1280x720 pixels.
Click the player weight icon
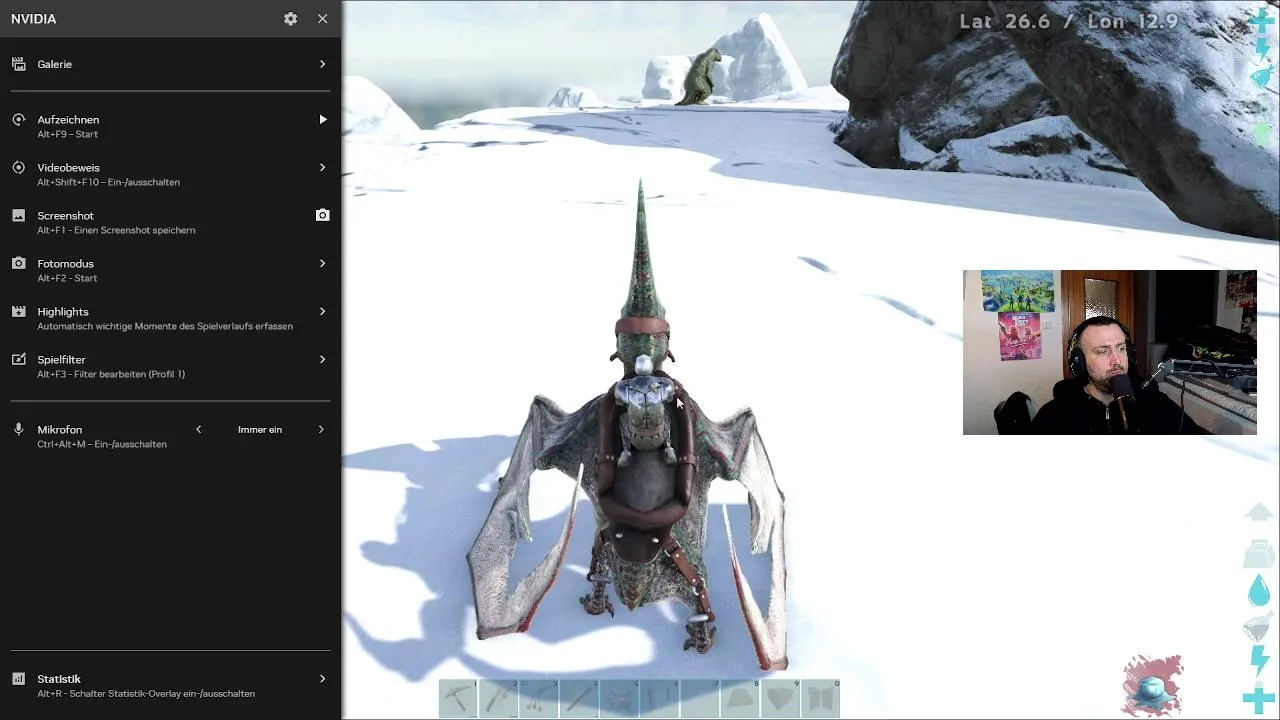coord(1260,552)
